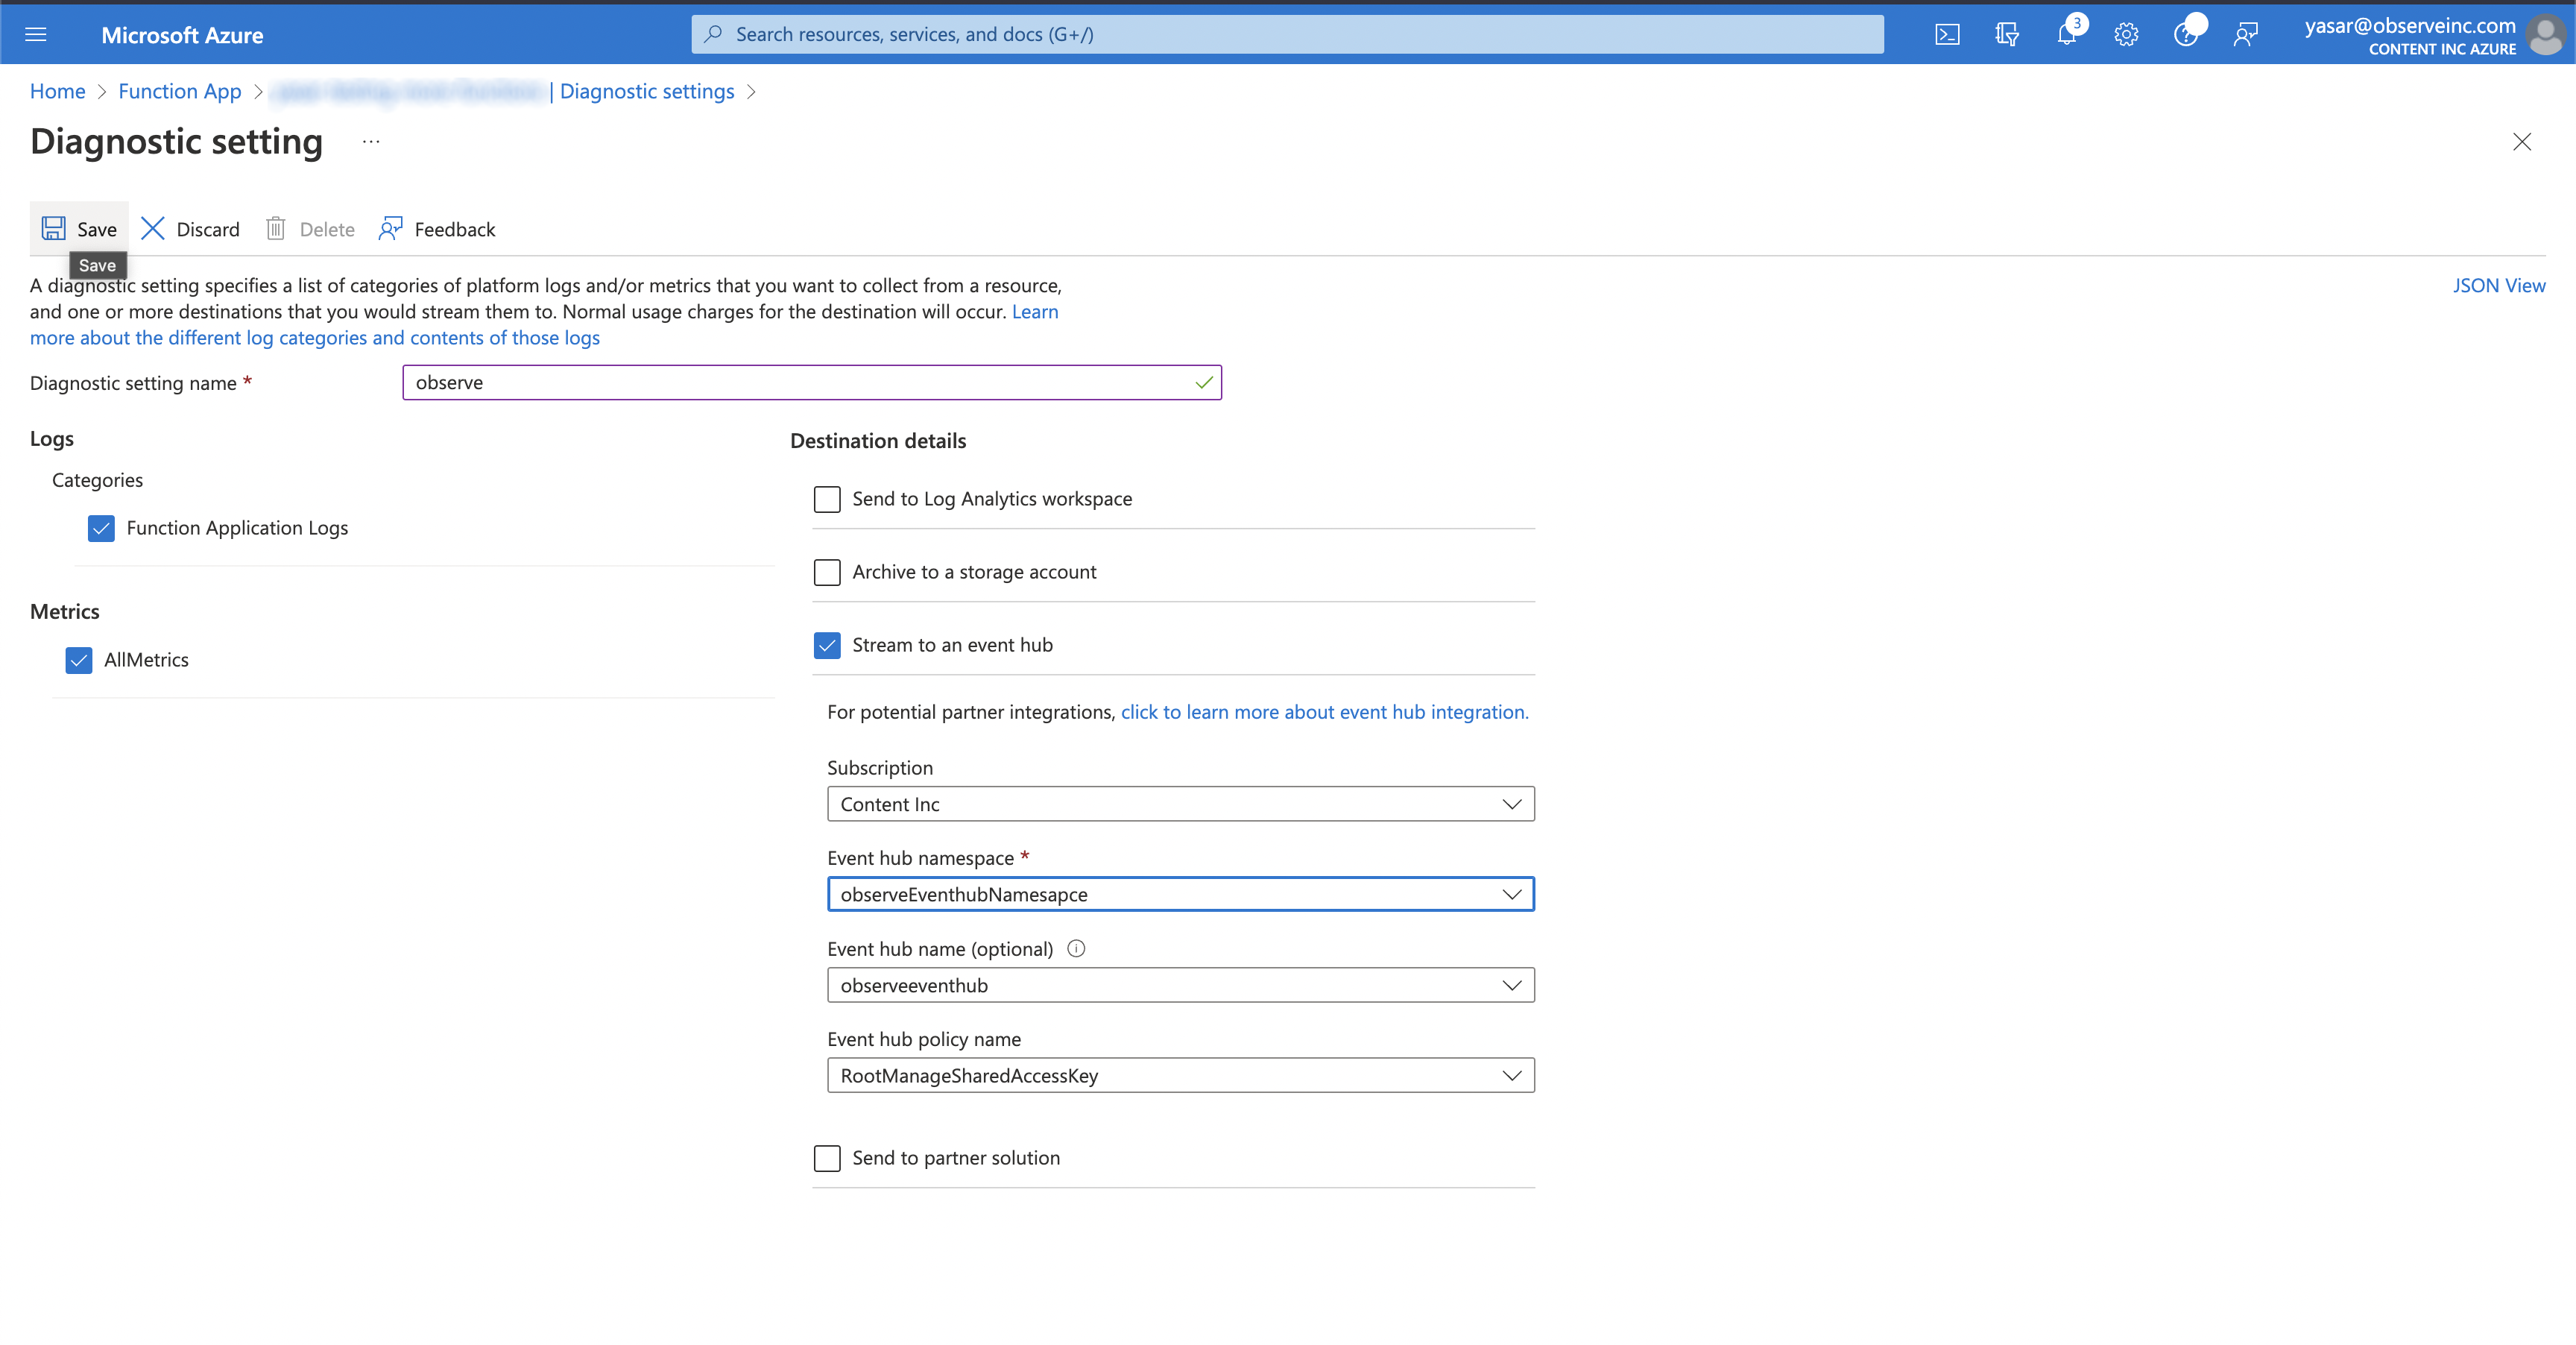Viewport: 2576px width, 1345px height.
Task: Click the Function Application Logs label
Action: pyautogui.click(x=237, y=528)
